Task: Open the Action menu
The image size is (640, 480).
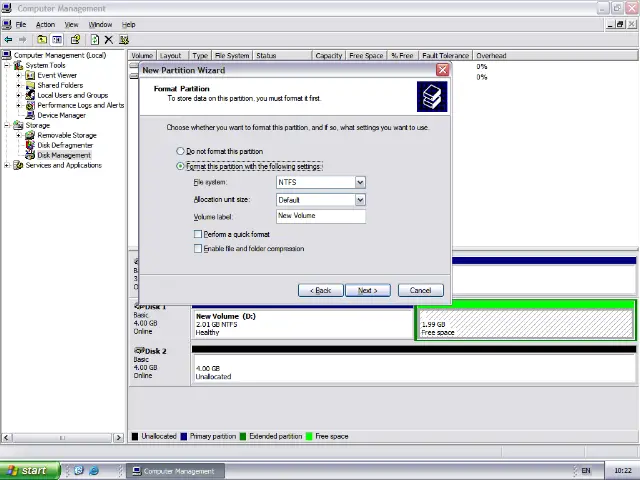Action: 45,24
